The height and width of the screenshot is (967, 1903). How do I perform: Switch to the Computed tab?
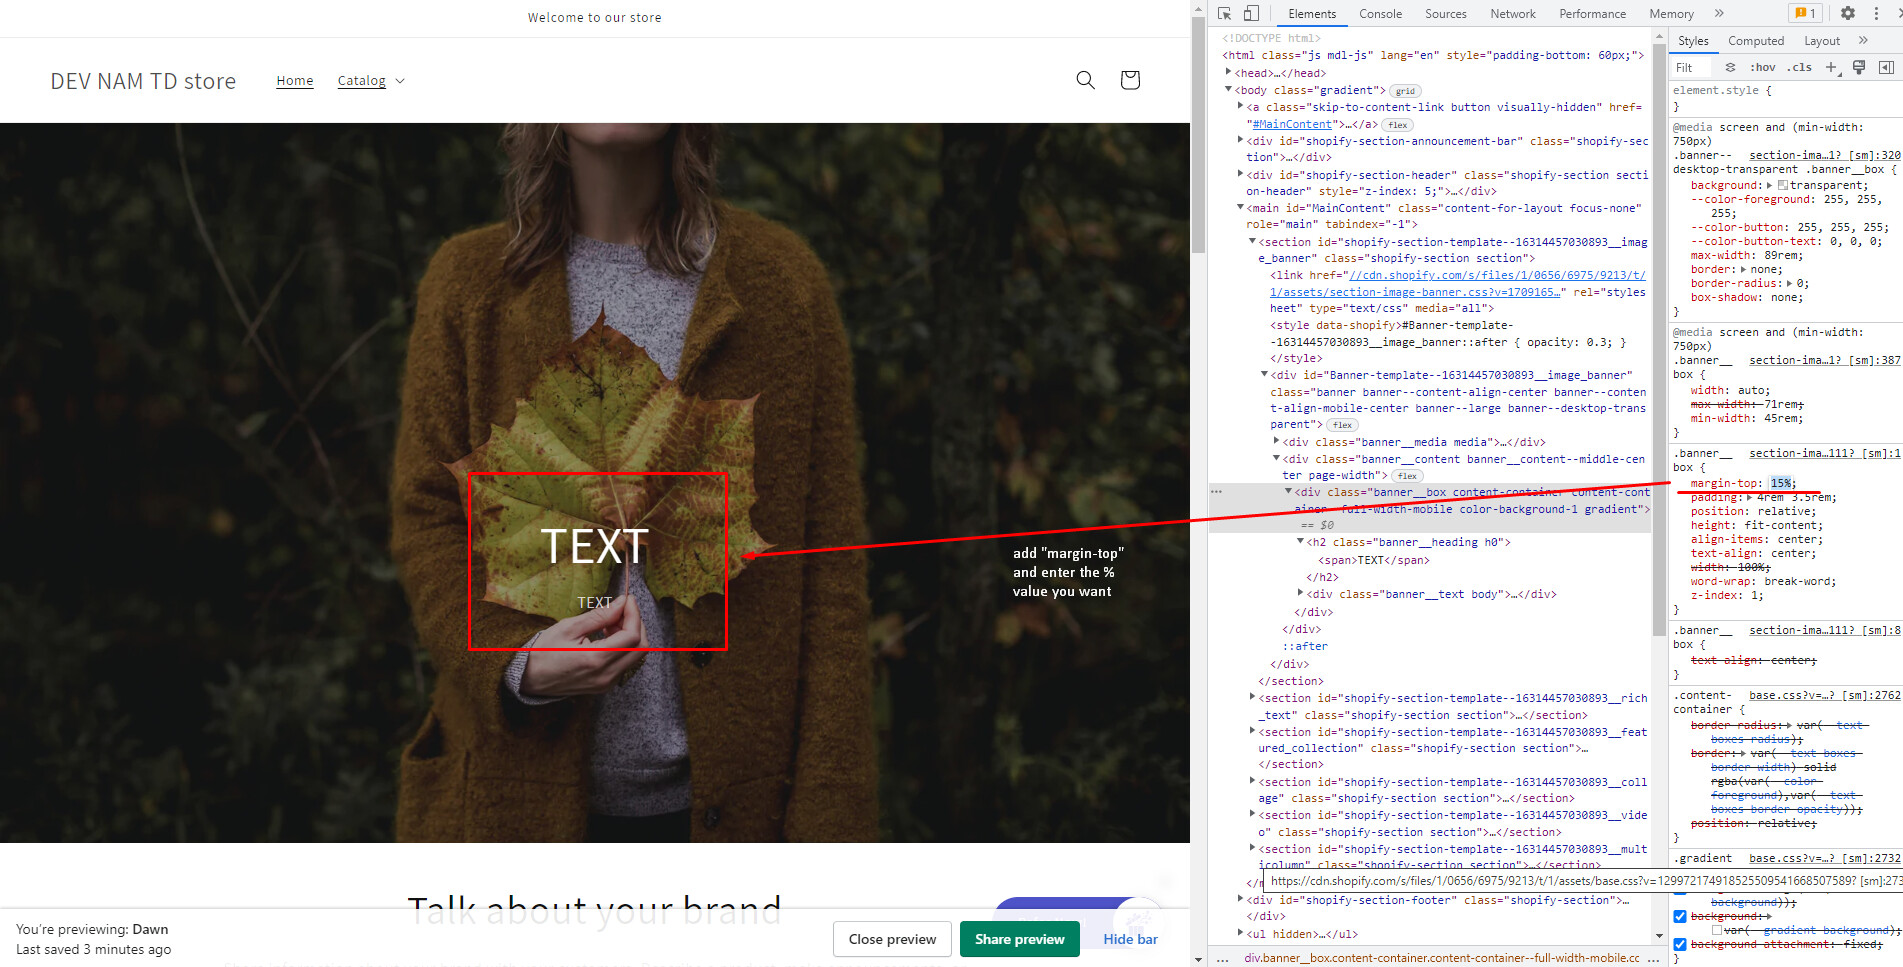(x=1756, y=41)
